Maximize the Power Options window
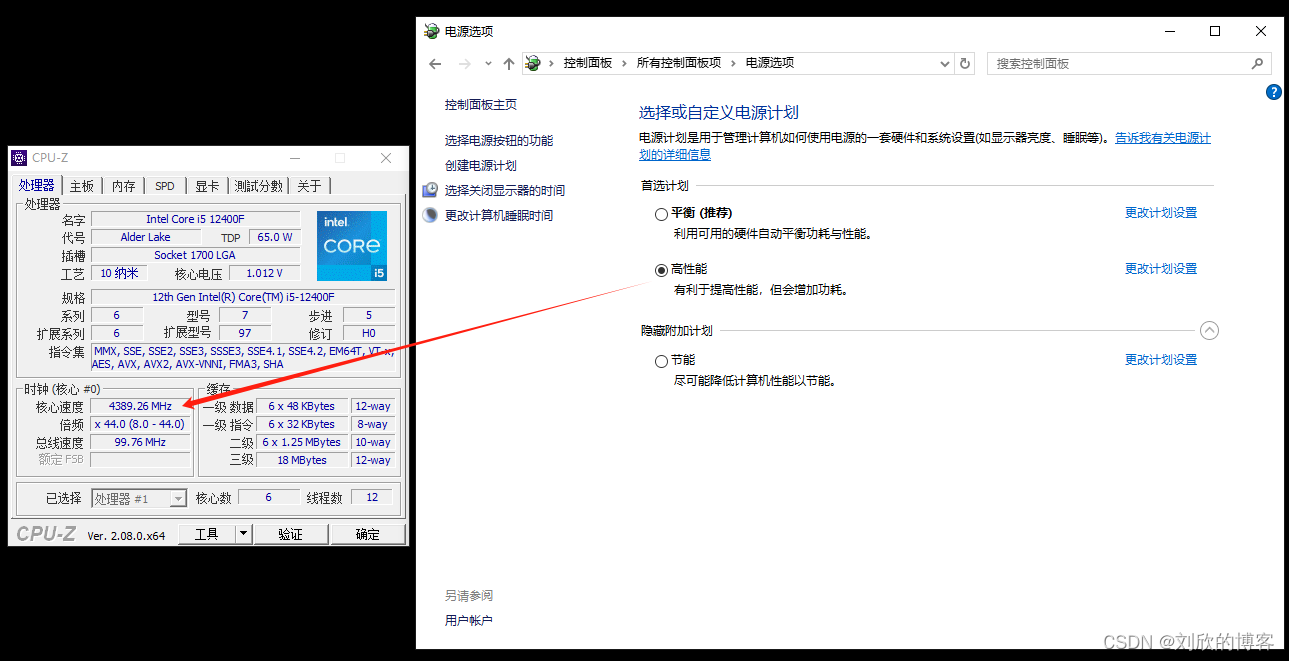 [1215, 31]
